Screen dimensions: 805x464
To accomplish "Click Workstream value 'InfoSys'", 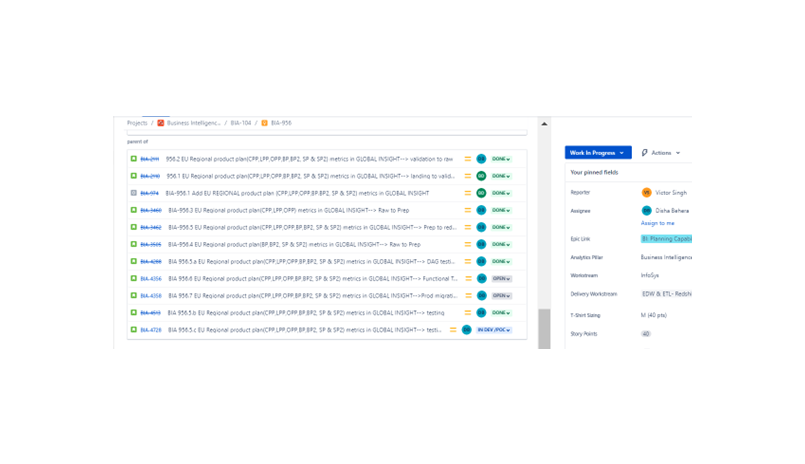I will point(649,276).
